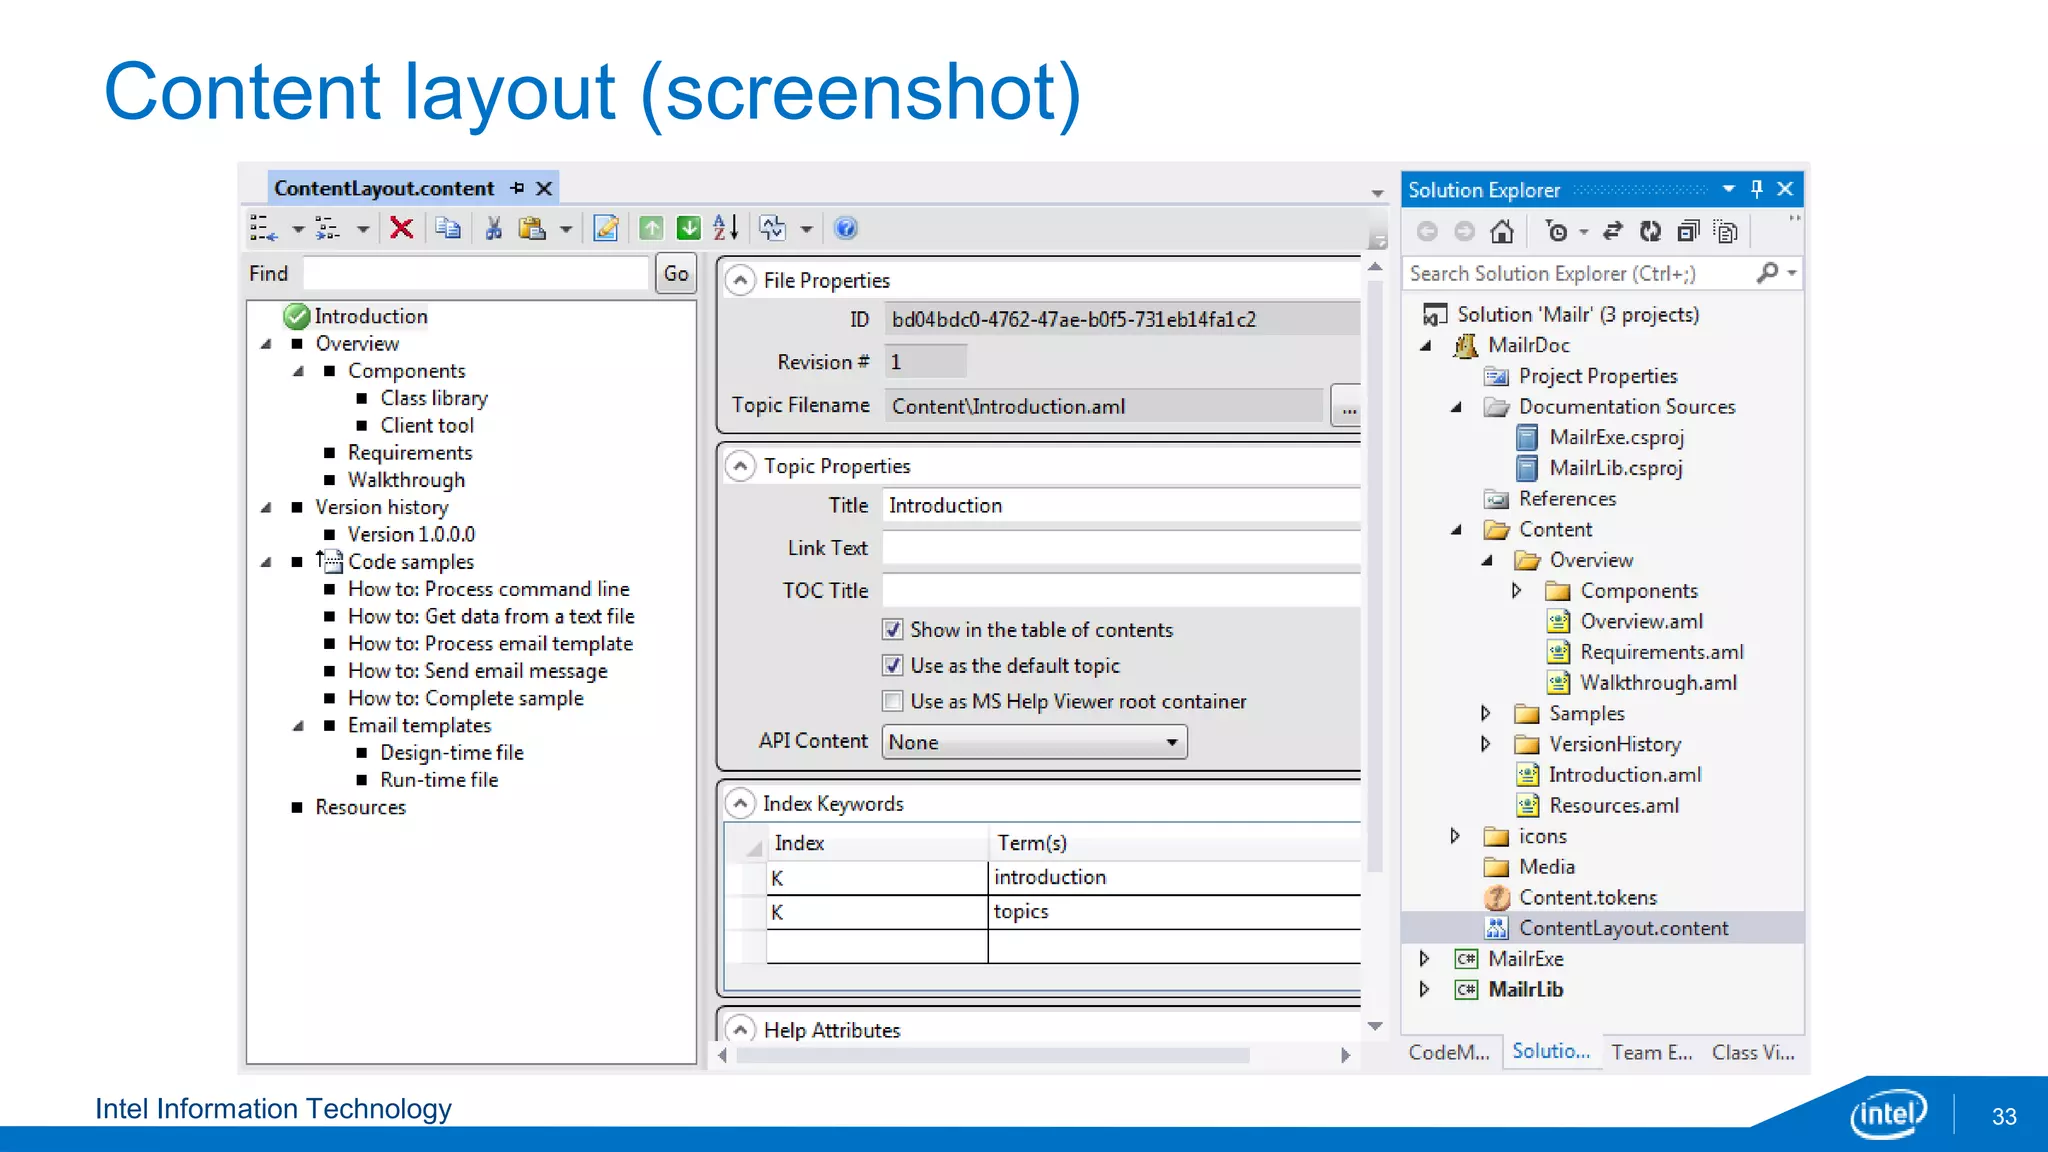Collapse the Index Keywords section
Screen dimensions: 2048x1152
(740, 804)
